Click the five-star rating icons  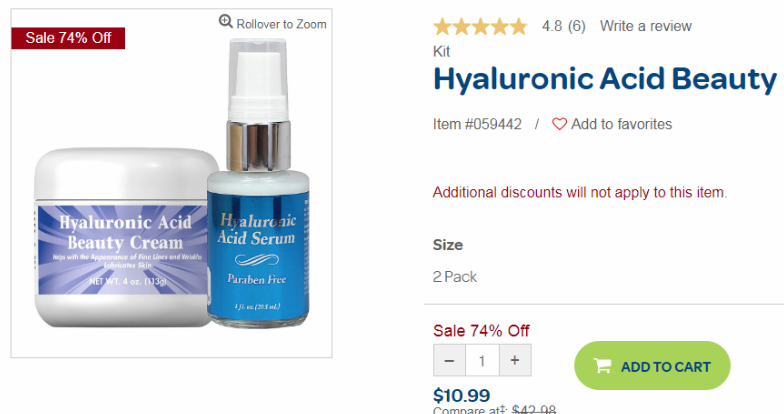480,26
